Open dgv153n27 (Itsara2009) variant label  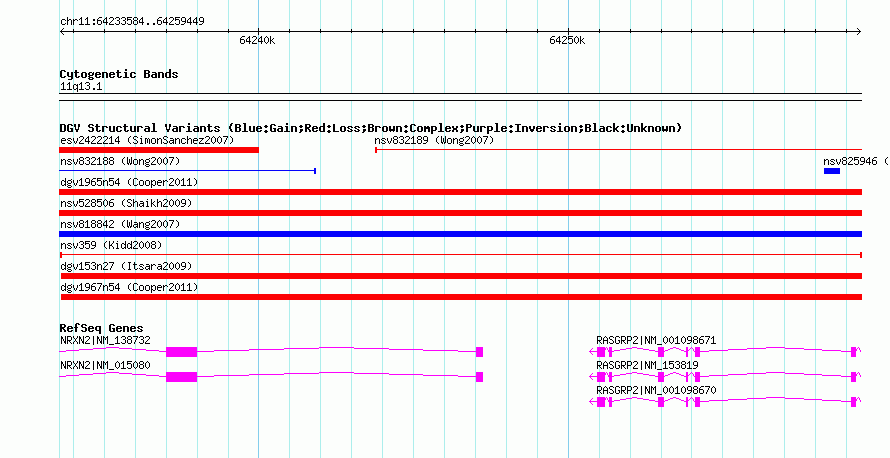coord(127,266)
